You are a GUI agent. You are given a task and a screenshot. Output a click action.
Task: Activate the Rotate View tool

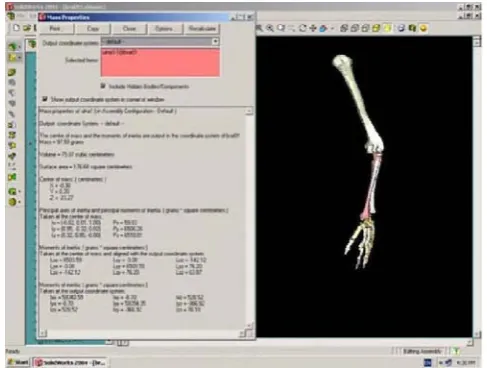(x=302, y=28)
